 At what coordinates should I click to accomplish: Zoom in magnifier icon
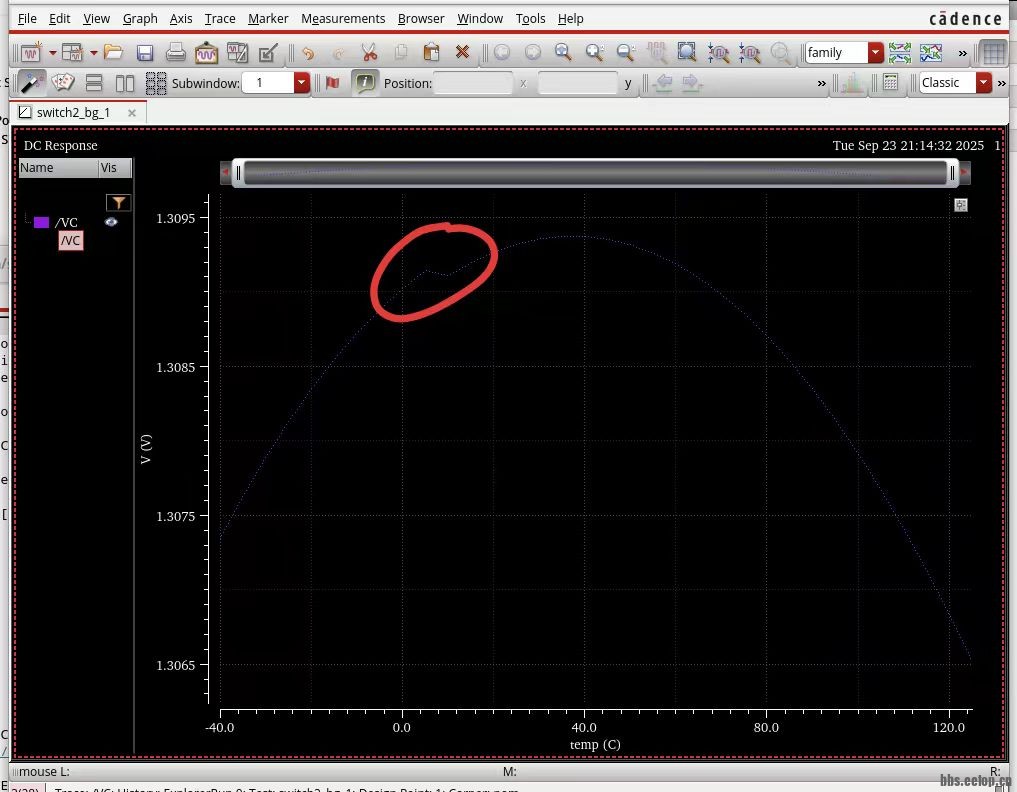[x=594, y=53]
